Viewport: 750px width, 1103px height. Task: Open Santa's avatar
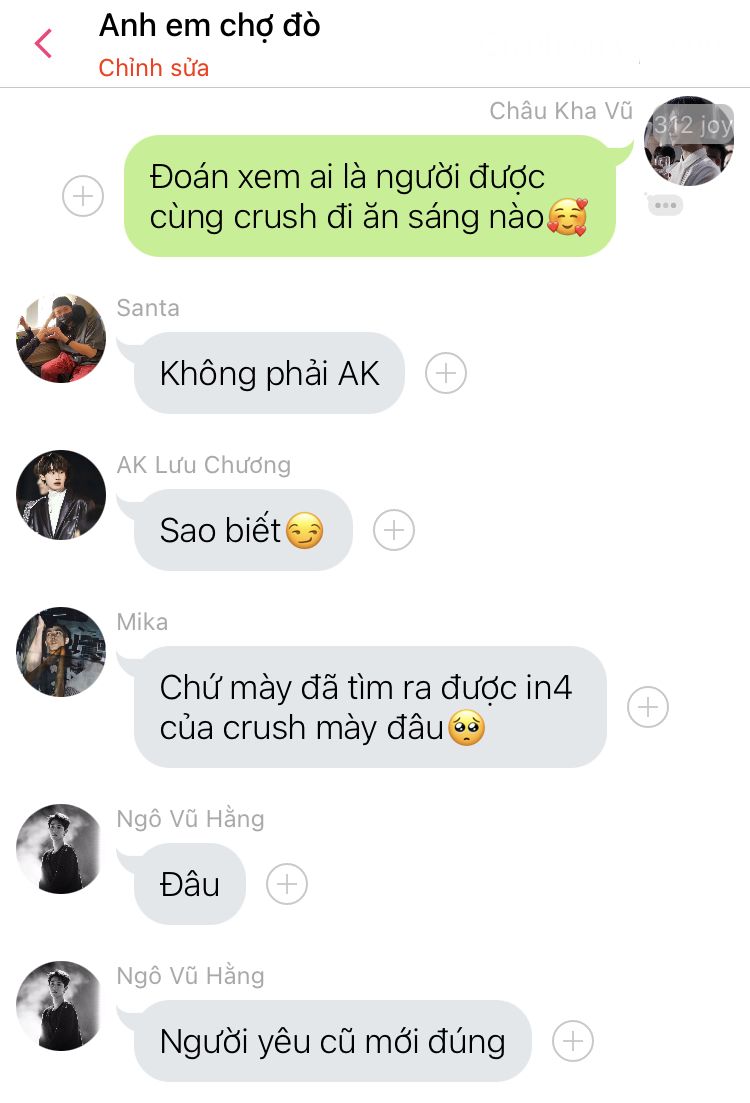pos(61,338)
